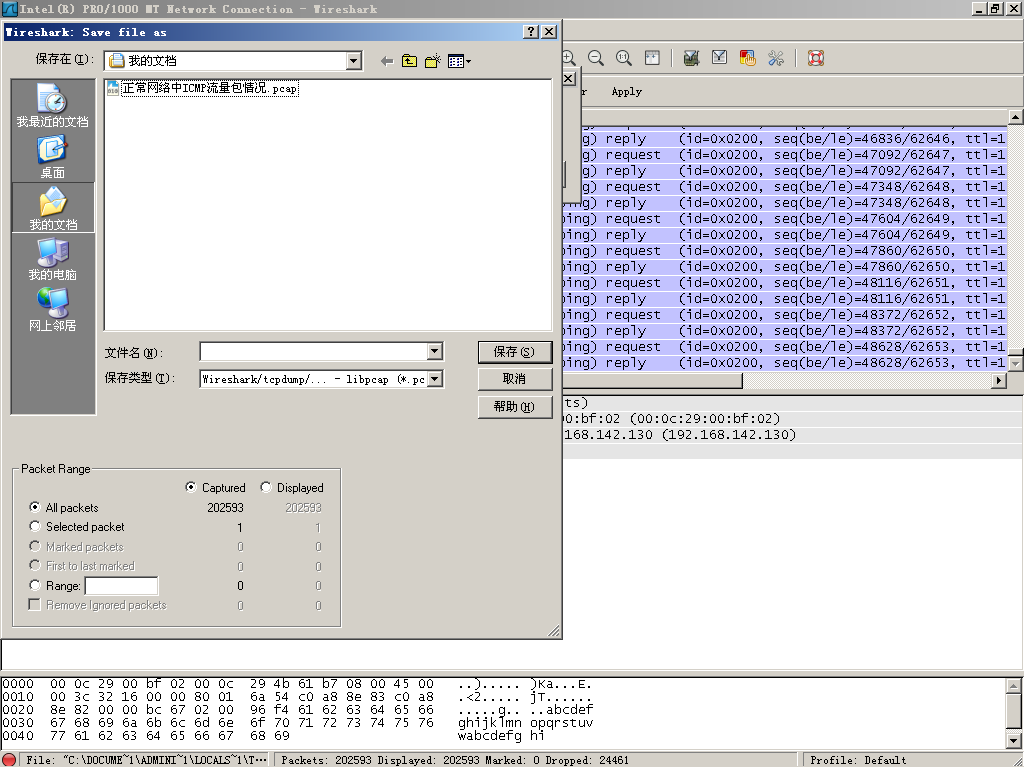Open the Preferences wrench icon
Screen dimensions: 1024x768
pyautogui.click(x=776, y=58)
